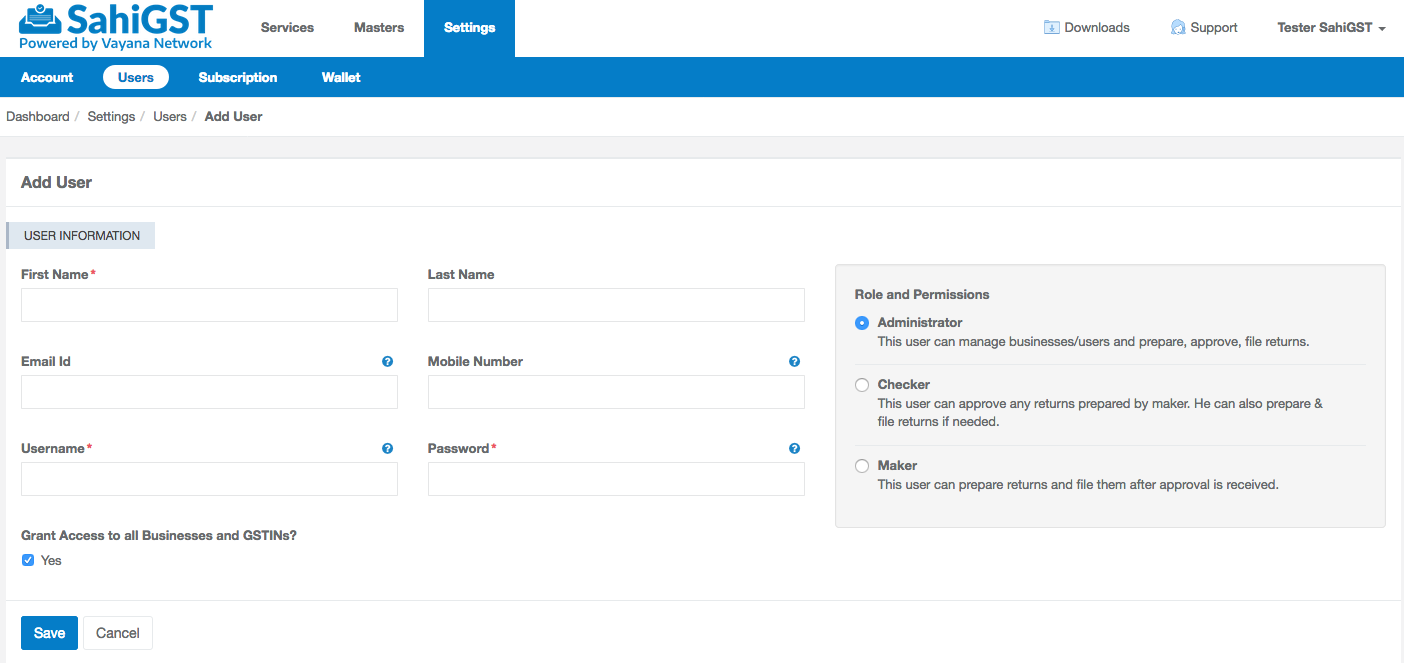Open the Tester SahiGST account dropdown
This screenshot has width=1404, height=663.
(1331, 28)
